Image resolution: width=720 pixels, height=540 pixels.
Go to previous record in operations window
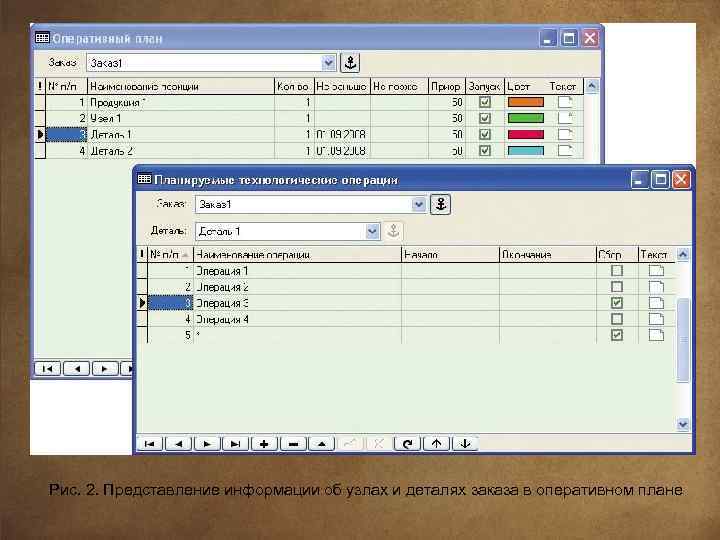[x=178, y=444]
